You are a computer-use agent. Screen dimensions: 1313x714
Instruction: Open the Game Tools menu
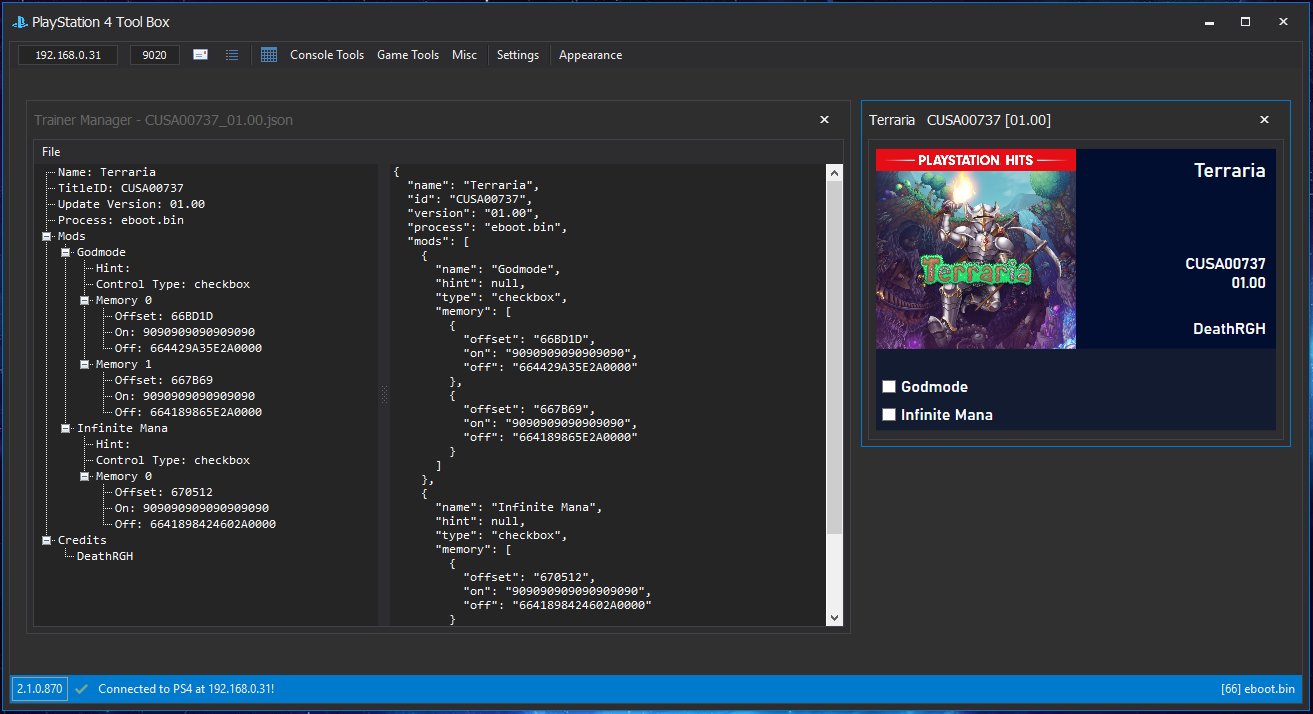click(x=408, y=55)
